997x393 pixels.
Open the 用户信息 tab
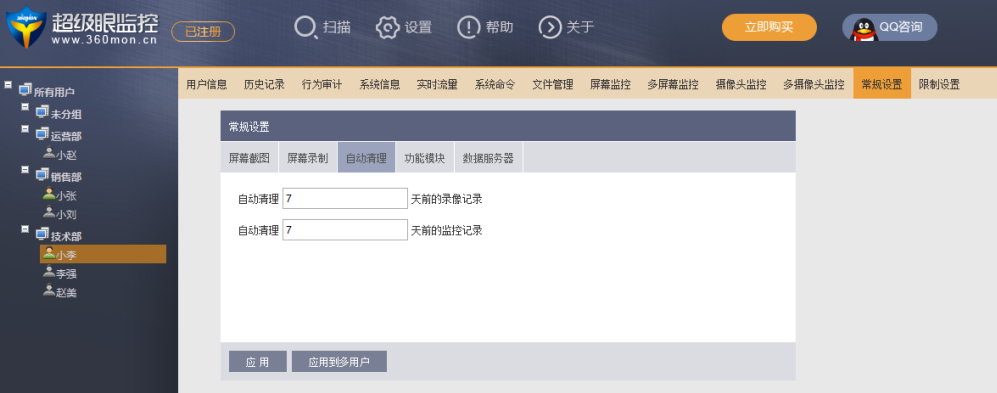point(207,84)
